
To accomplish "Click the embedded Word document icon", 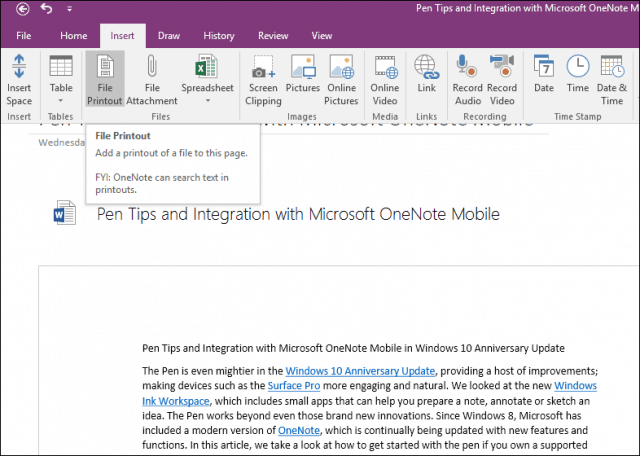I will pyautogui.click(x=64, y=212).
